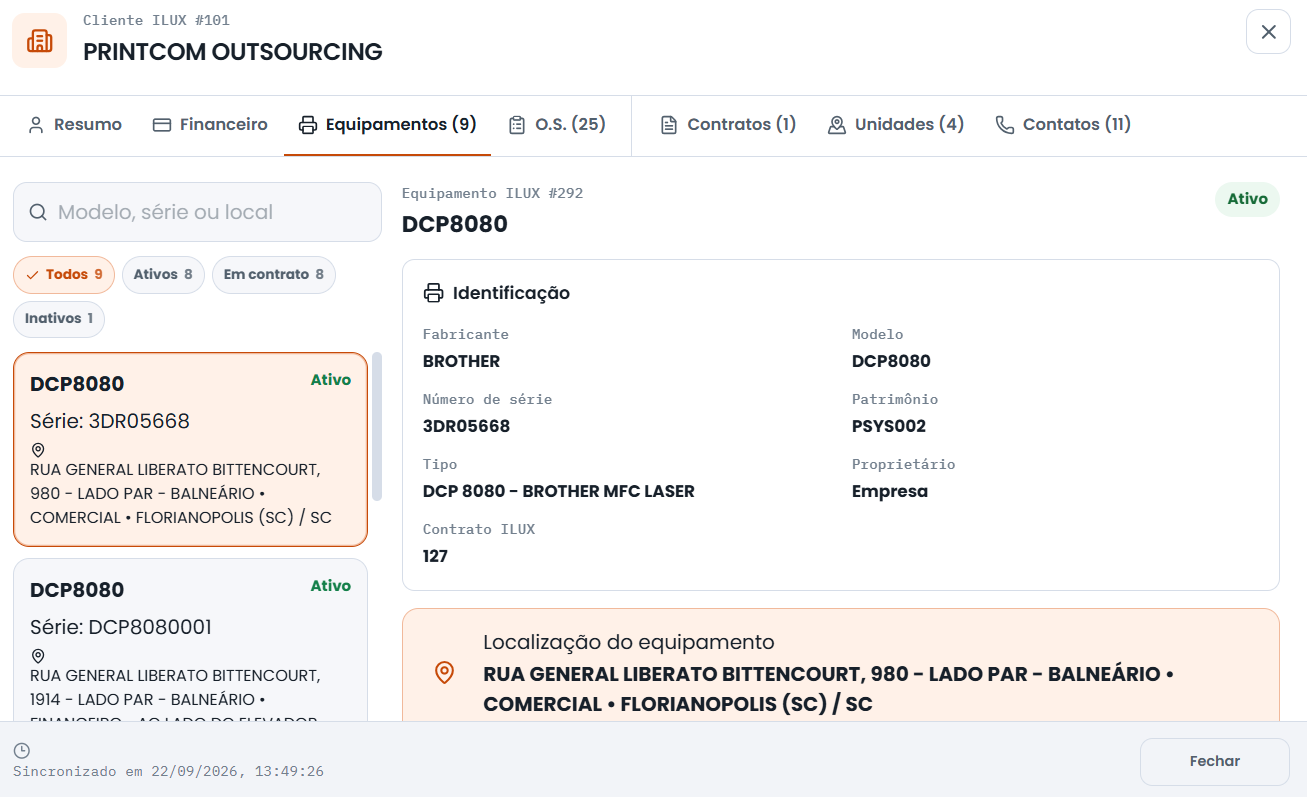Click the Equipamento ILUX #292 label

(492, 193)
